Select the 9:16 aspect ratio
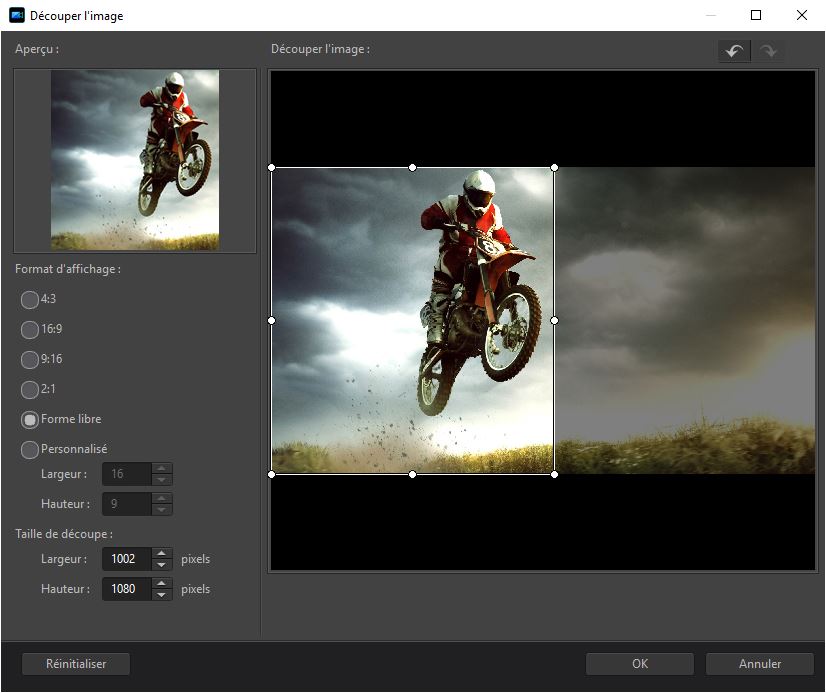Viewport: 826px width, 693px height. click(30, 359)
